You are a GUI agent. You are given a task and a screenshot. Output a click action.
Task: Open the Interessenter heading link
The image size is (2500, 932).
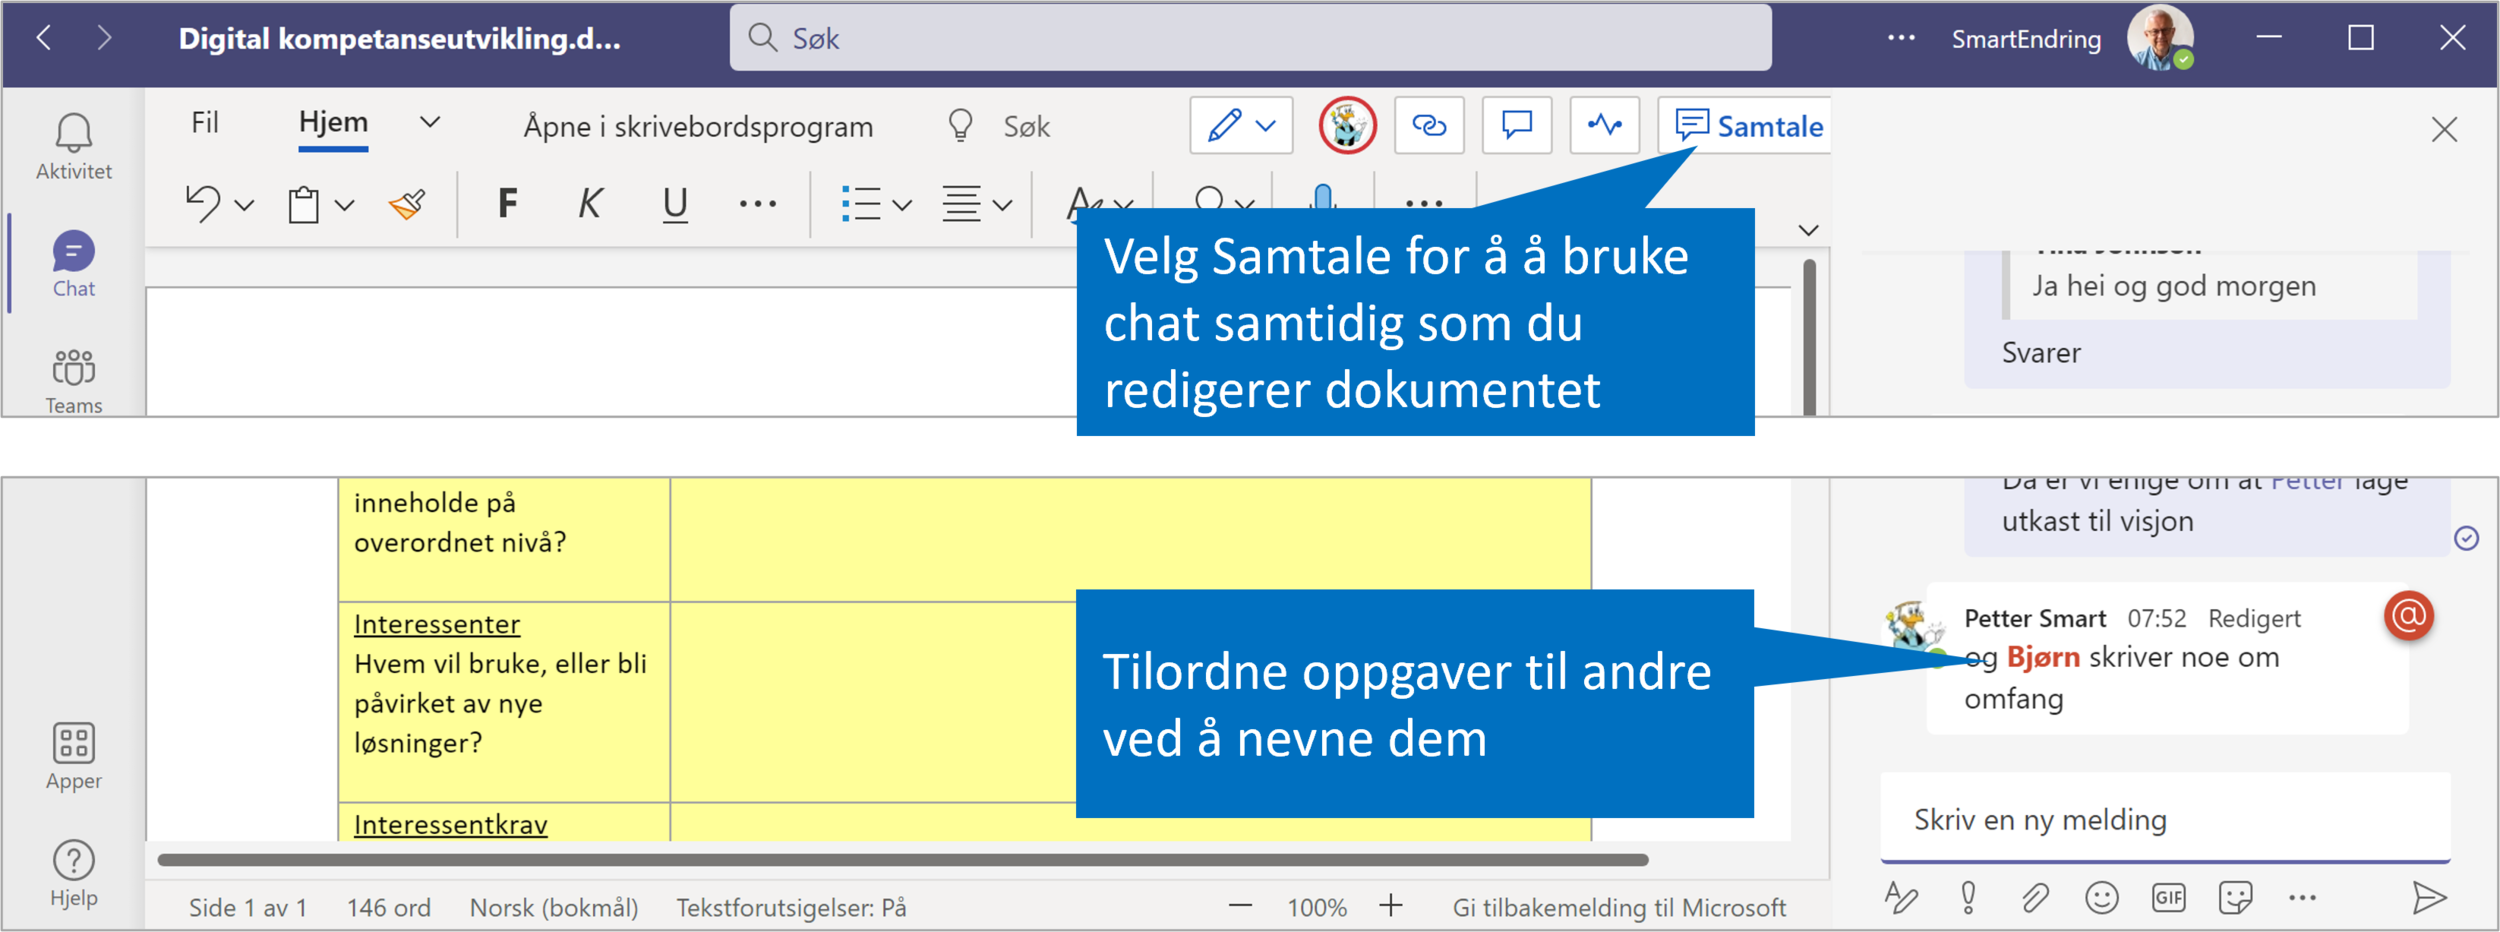(x=437, y=624)
